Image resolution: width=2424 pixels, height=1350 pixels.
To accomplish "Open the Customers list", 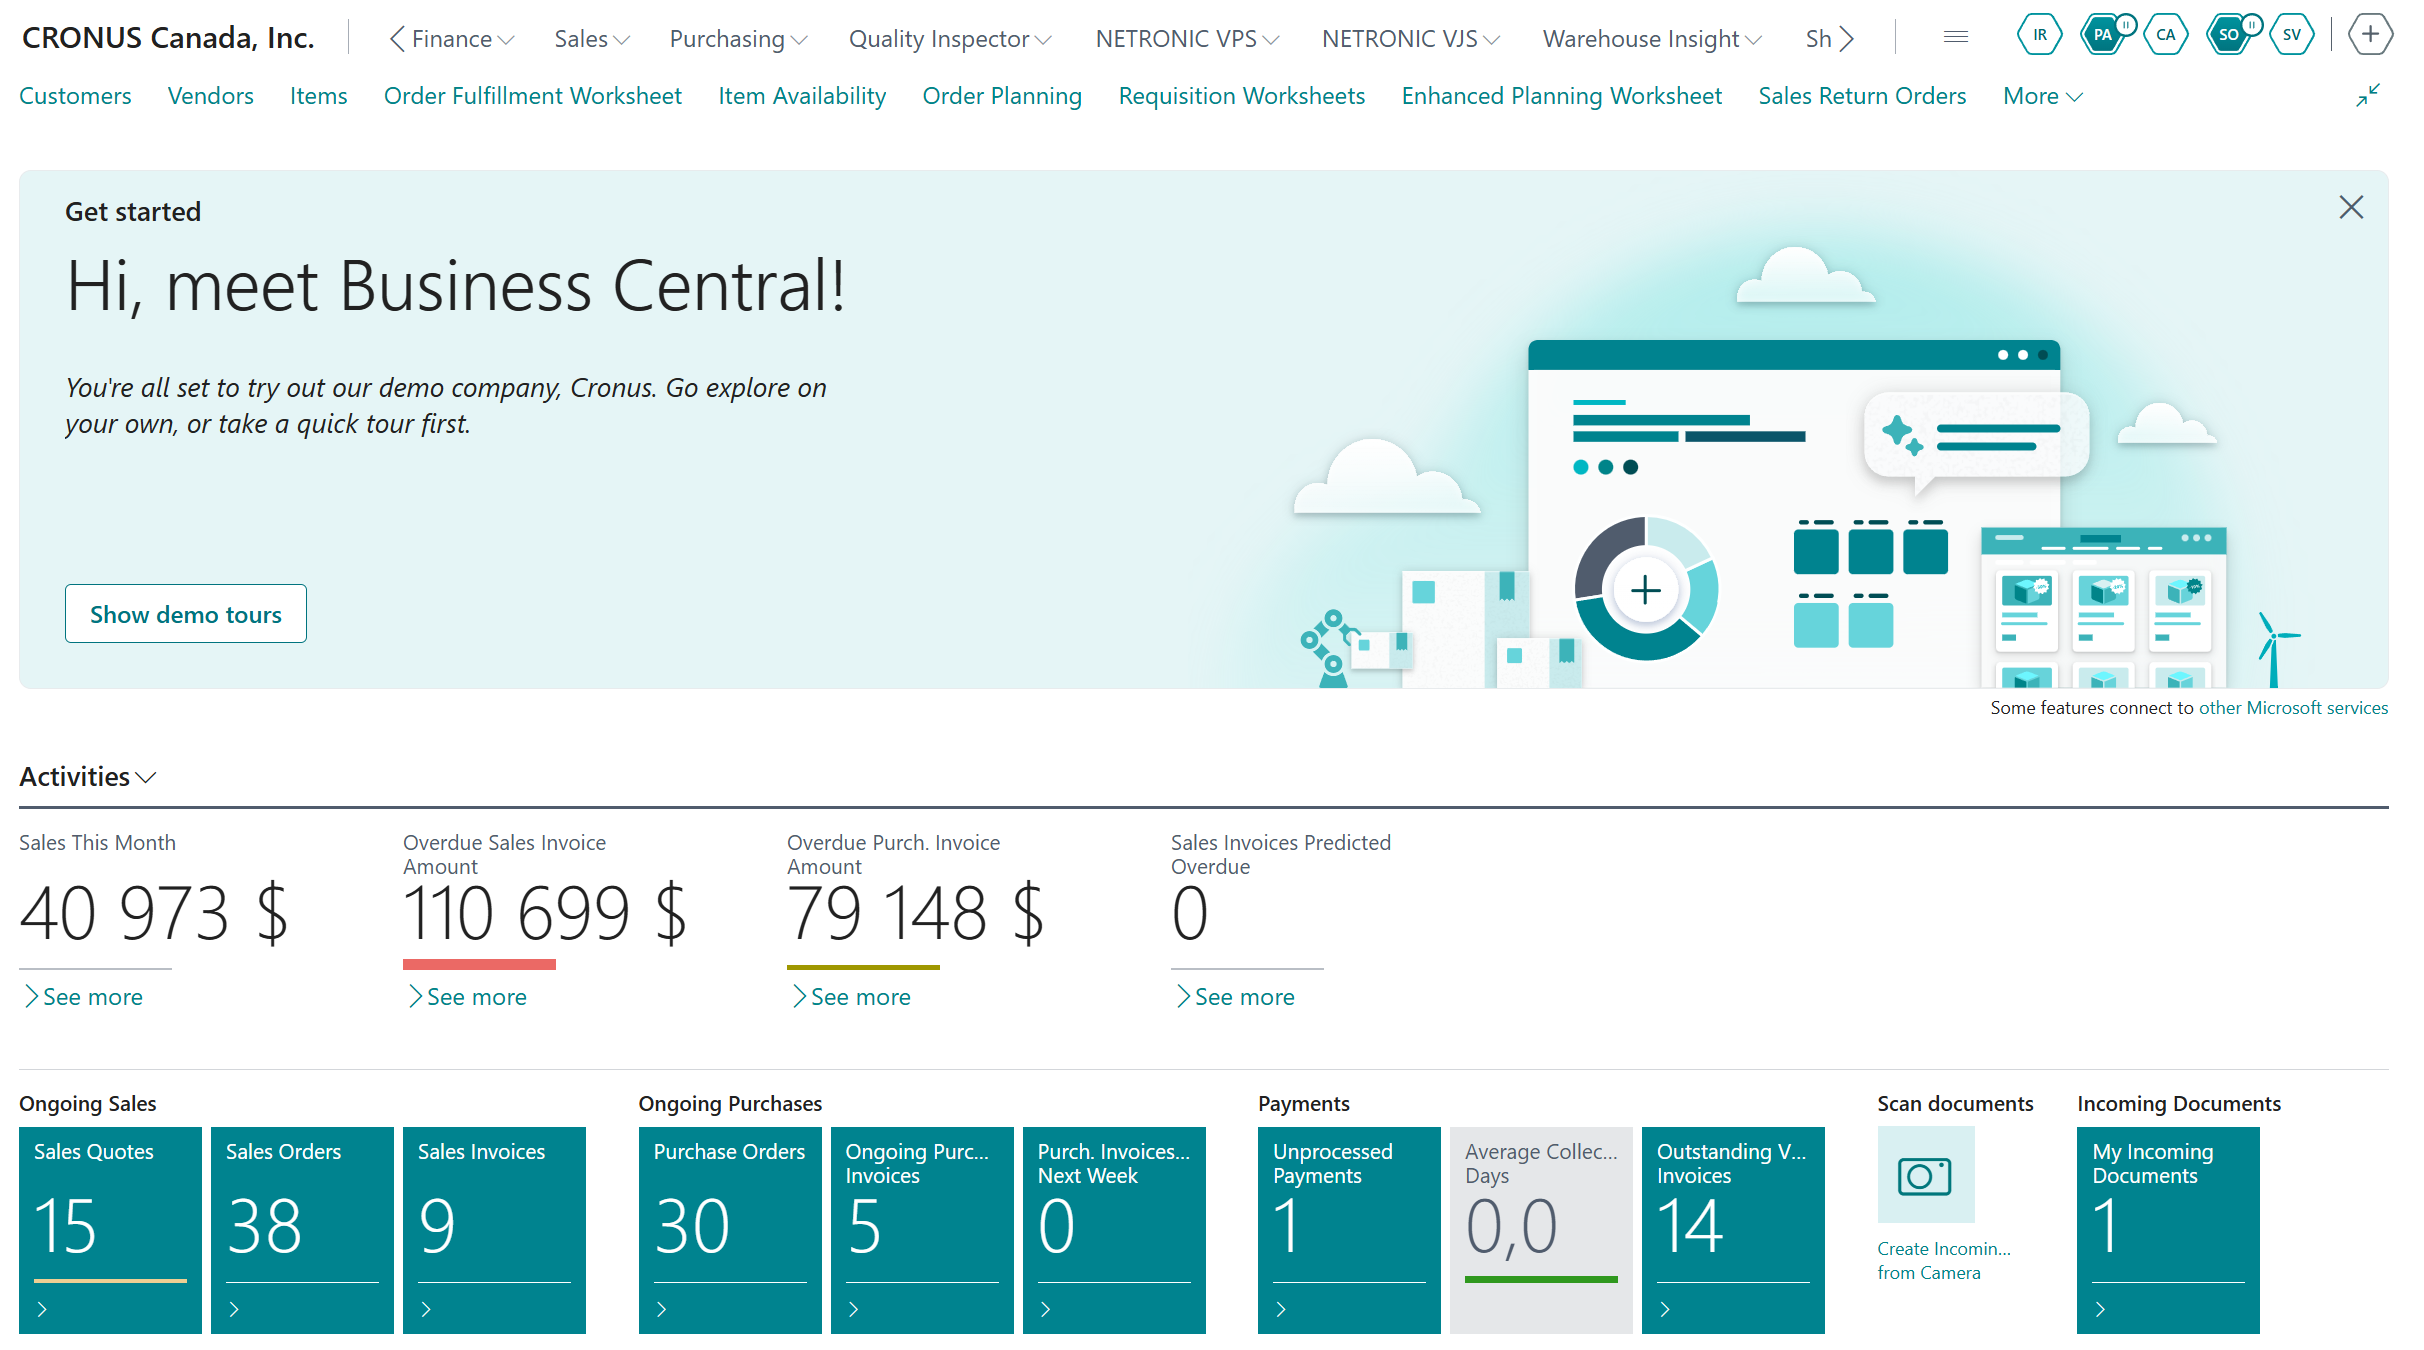I will click(x=75, y=96).
